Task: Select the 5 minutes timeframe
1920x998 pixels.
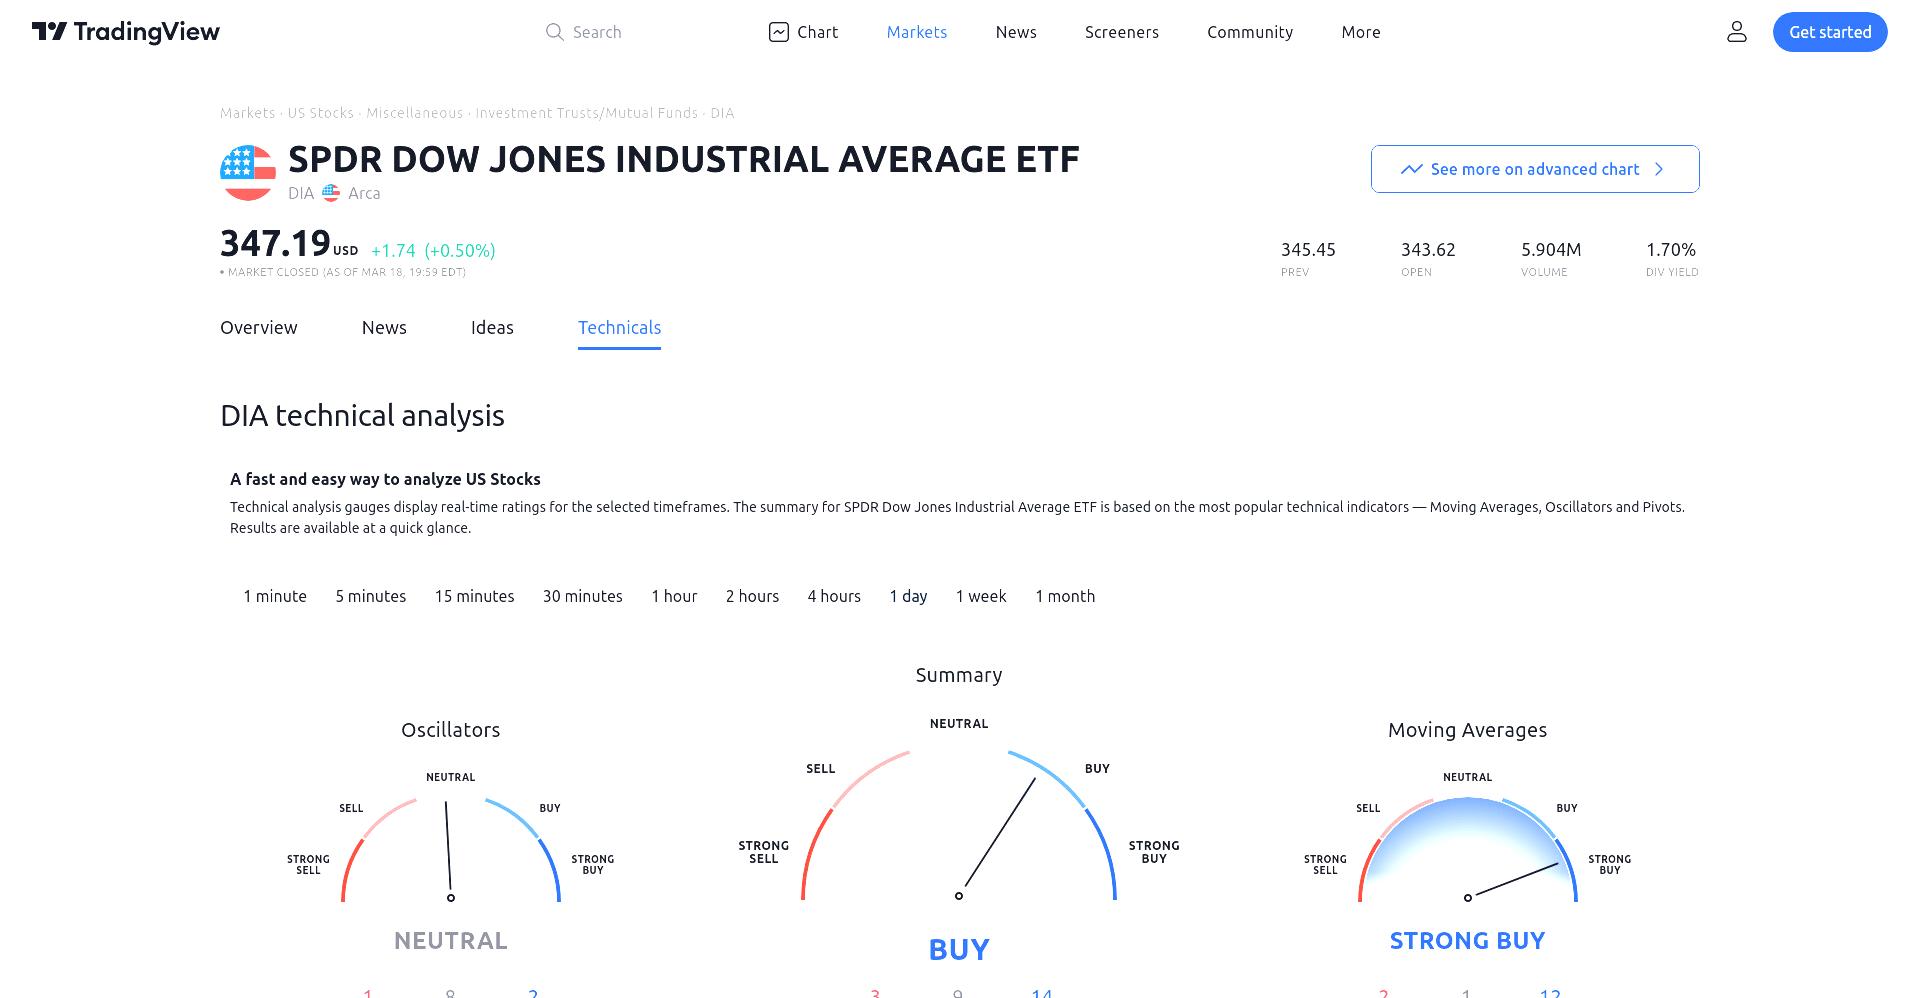Action: coord(371,596)
